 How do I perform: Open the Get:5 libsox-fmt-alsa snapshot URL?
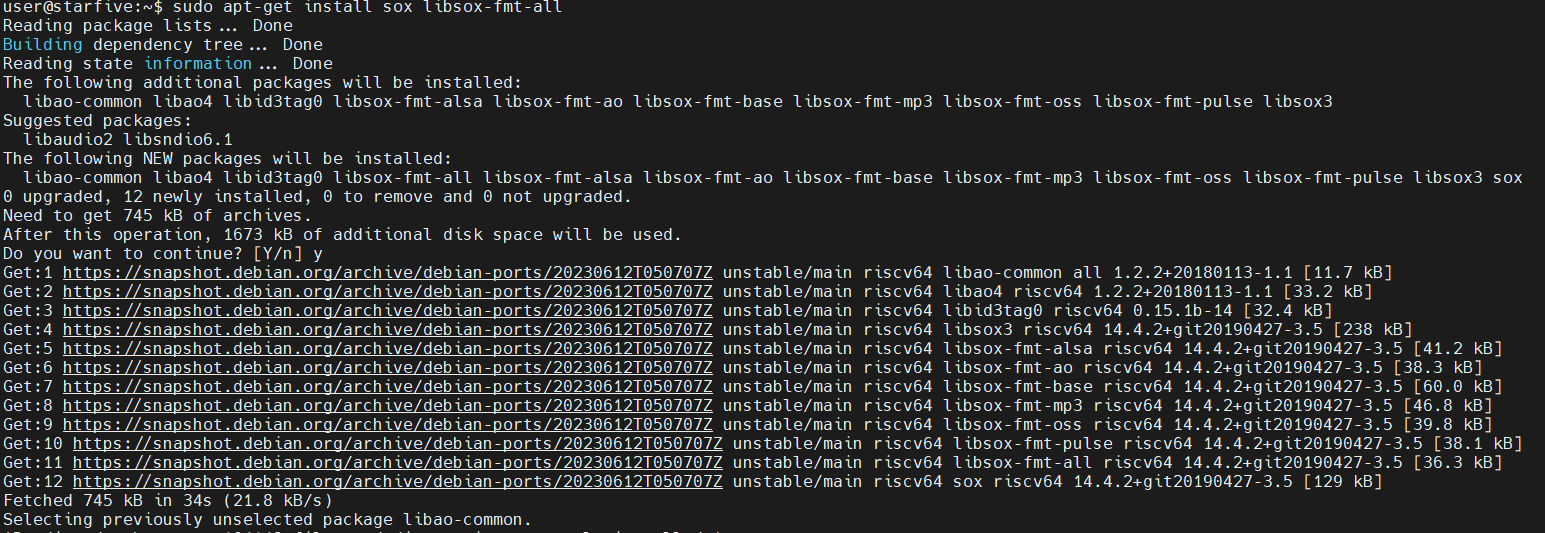click(388, 349)
